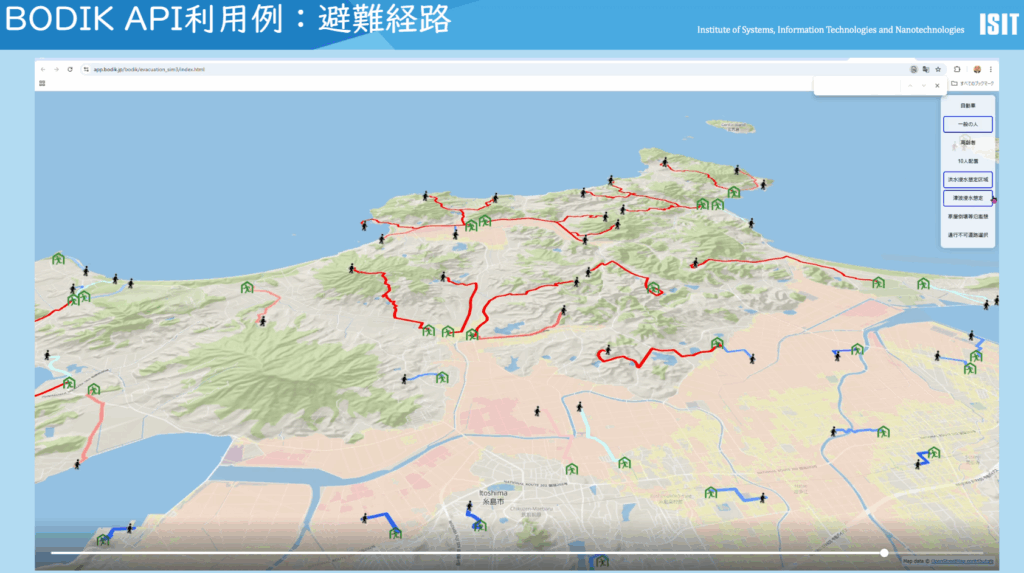Jump to next find result arrow

point(923,86)
